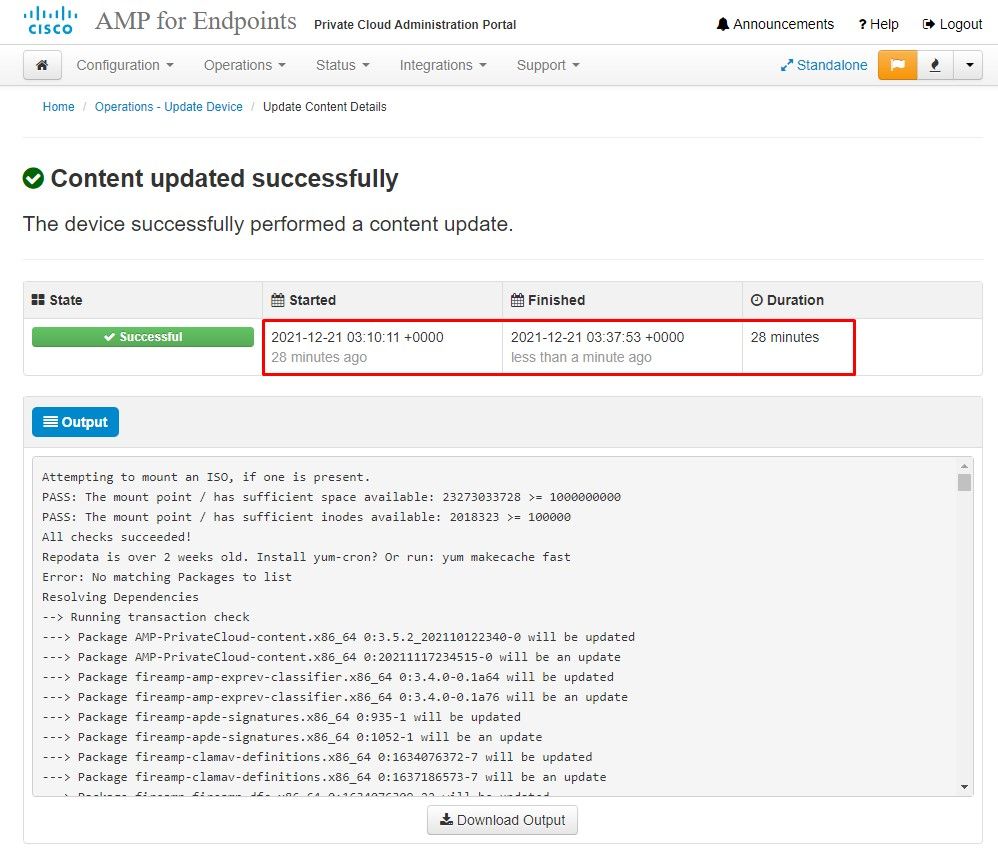Click the '28 minutes ago' text
The image size is (998, 862).
click(319, 357)
